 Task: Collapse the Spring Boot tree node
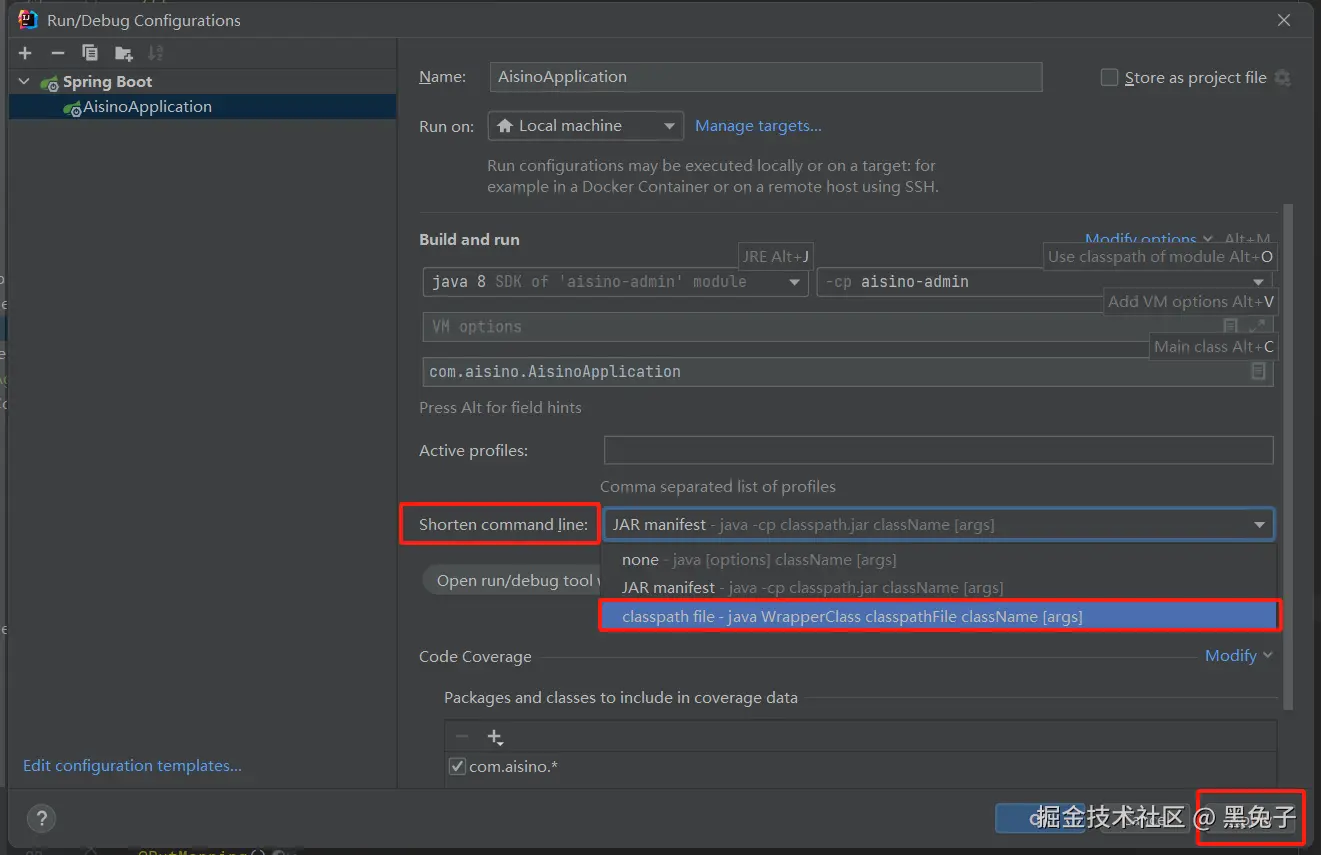[x=25, y=82]
